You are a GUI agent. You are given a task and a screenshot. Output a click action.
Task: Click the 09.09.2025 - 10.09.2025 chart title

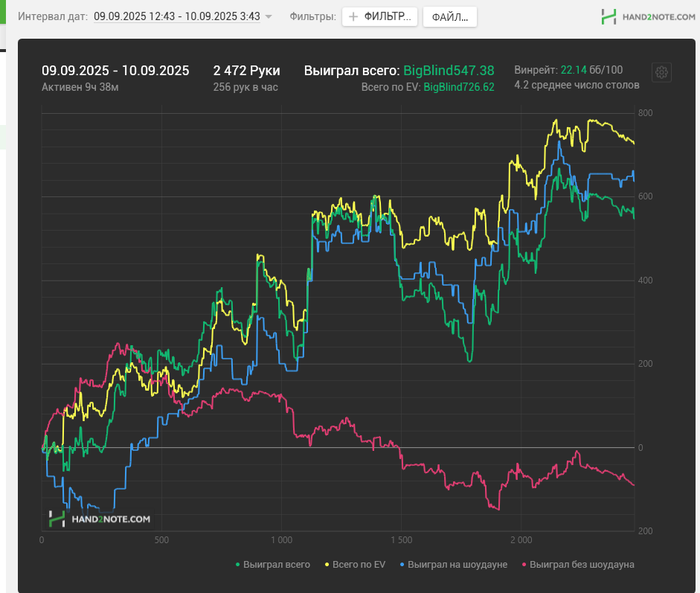click(x=115, y=71)
